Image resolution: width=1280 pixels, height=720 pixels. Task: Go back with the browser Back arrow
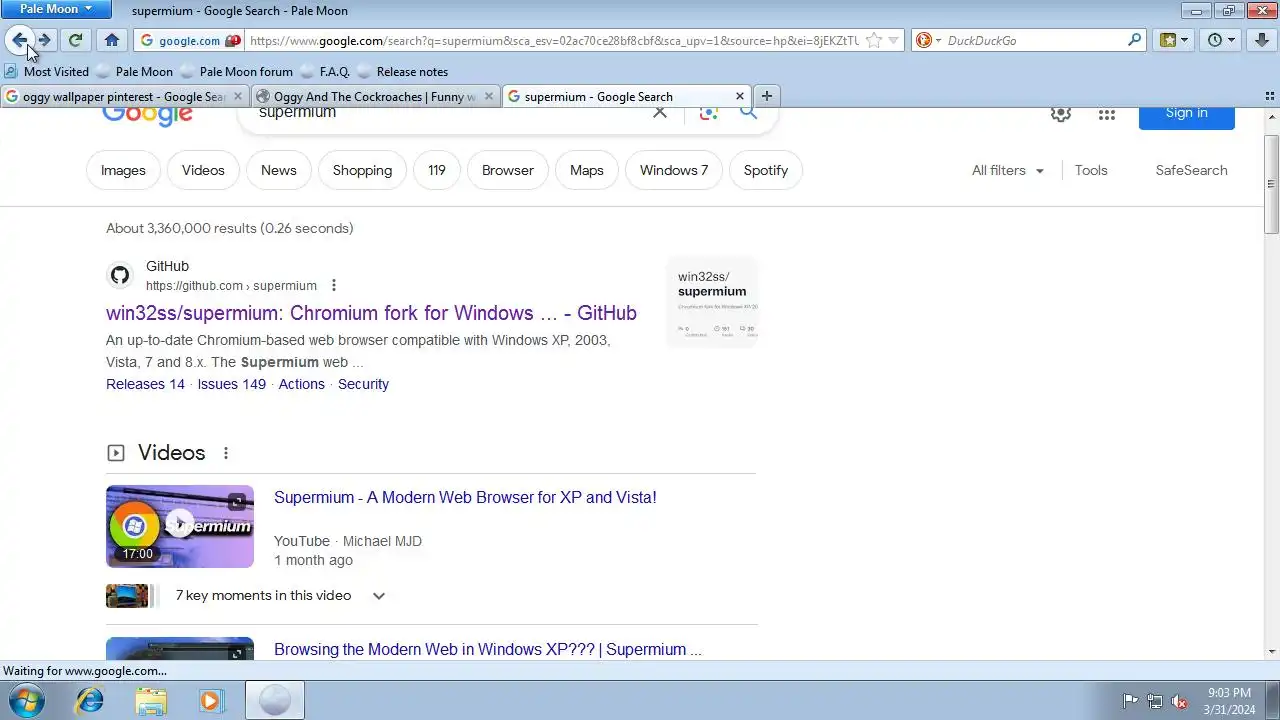coord(19,40)
